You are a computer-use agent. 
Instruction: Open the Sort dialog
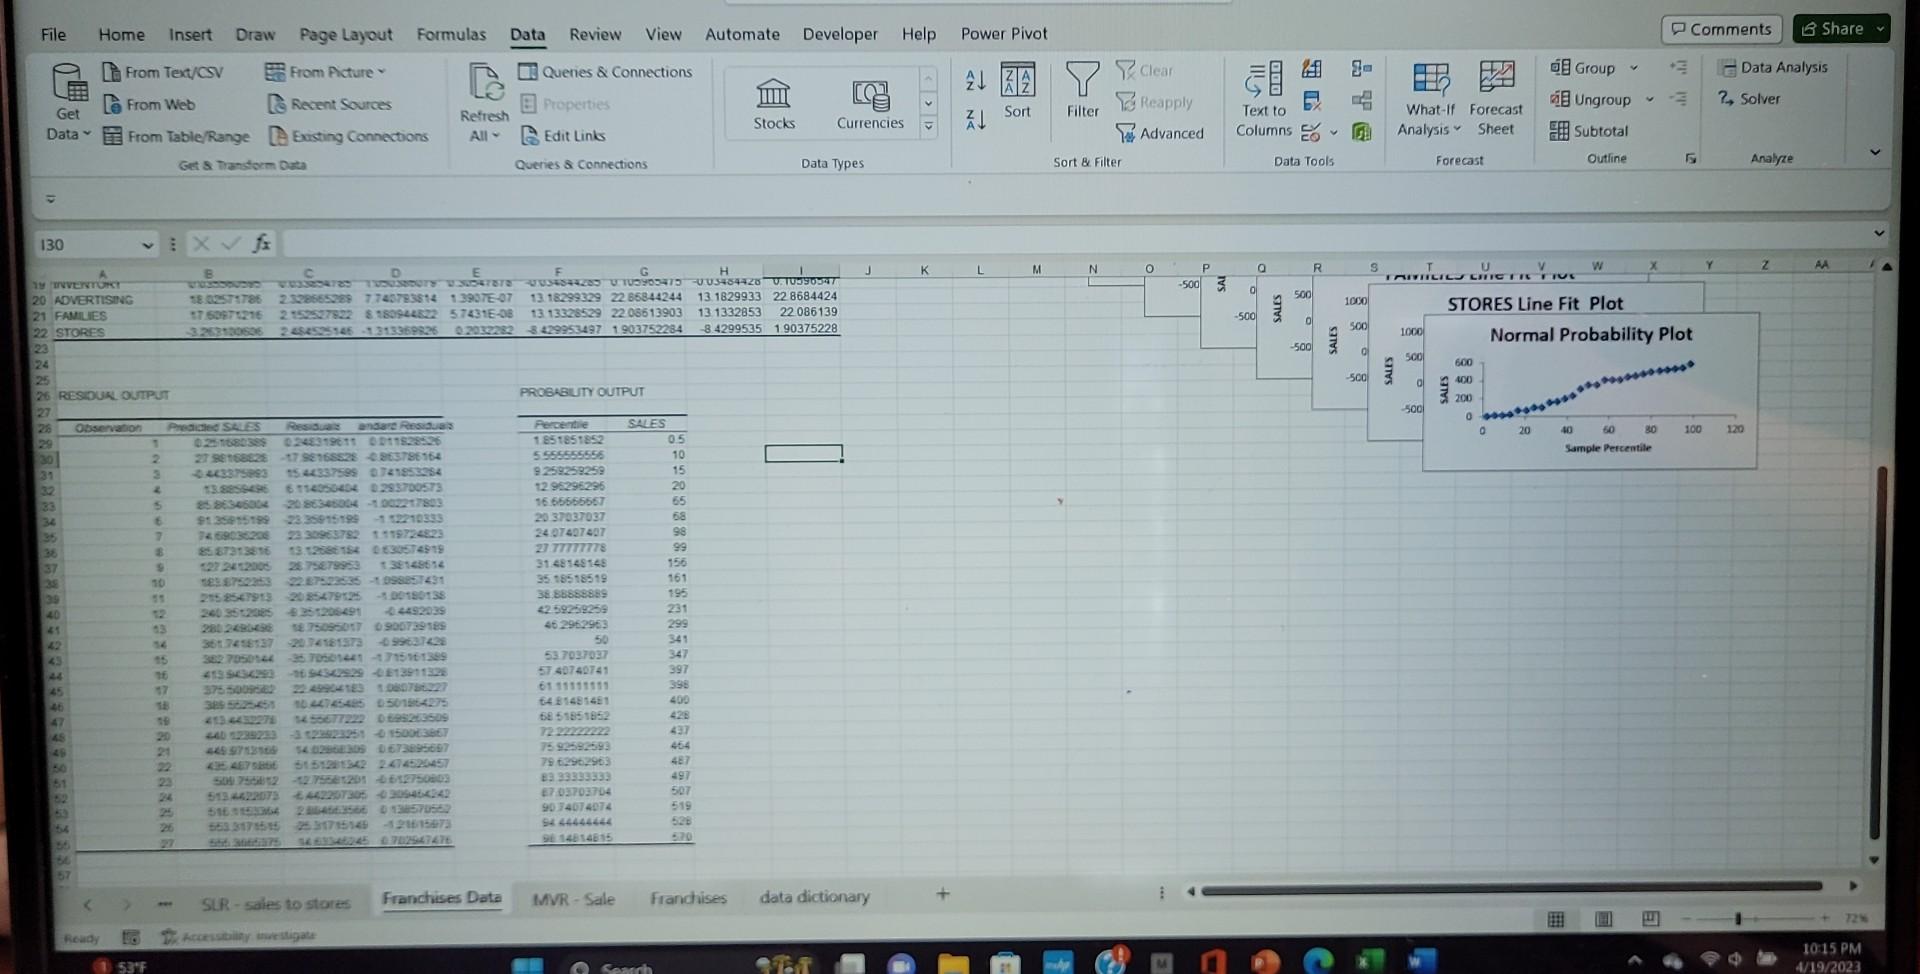click(x=1018, y=92)
